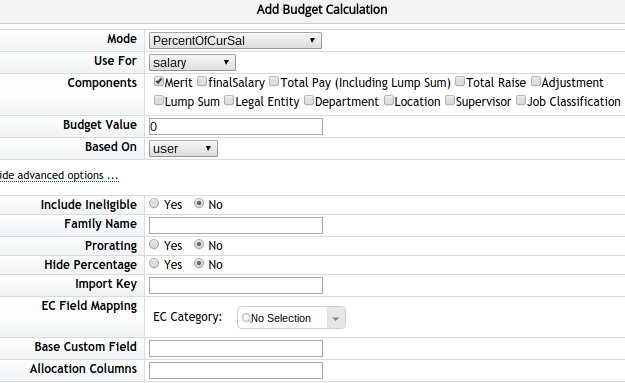
Task: Choose No for Prorating
Action: click(x=199, y=244)
